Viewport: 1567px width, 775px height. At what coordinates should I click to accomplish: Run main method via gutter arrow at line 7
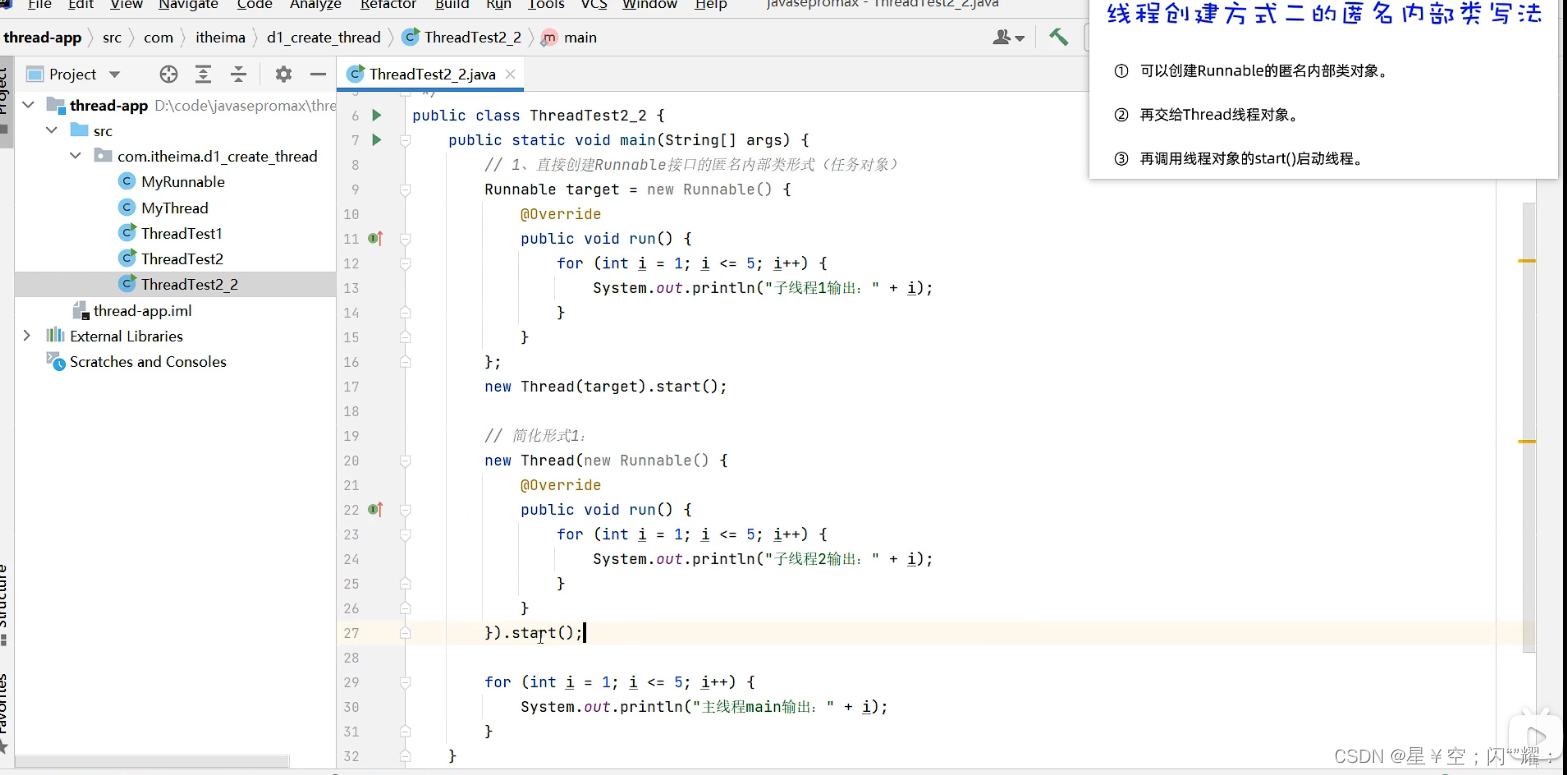click(x=376, y=140)
